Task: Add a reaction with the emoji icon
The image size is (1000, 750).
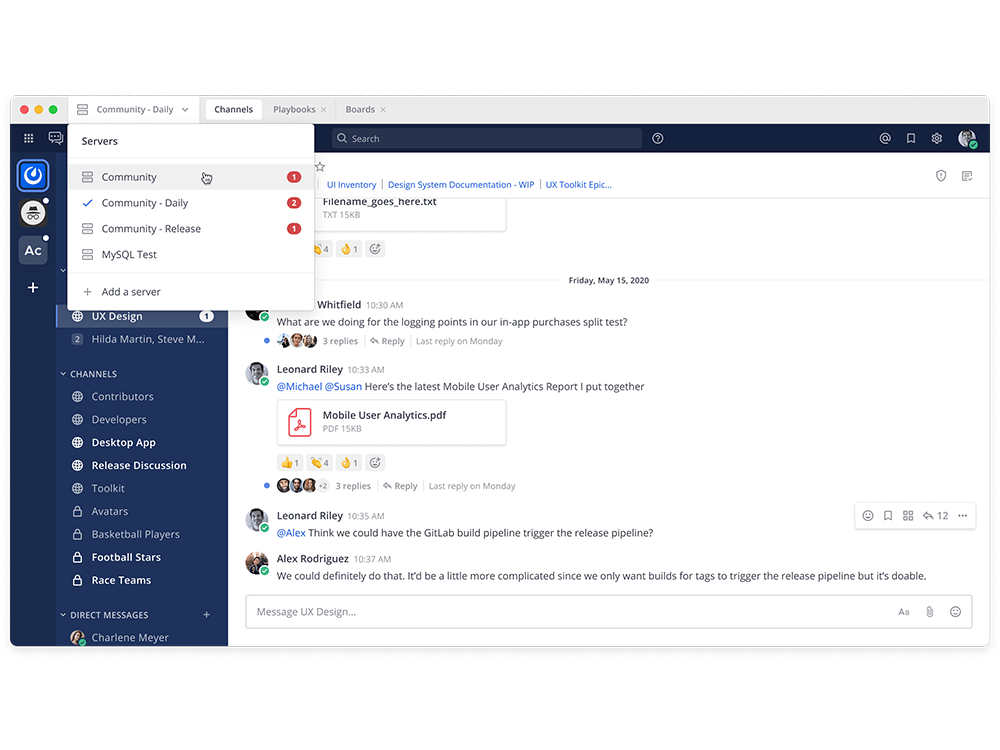Action: [x=955, y=611]
